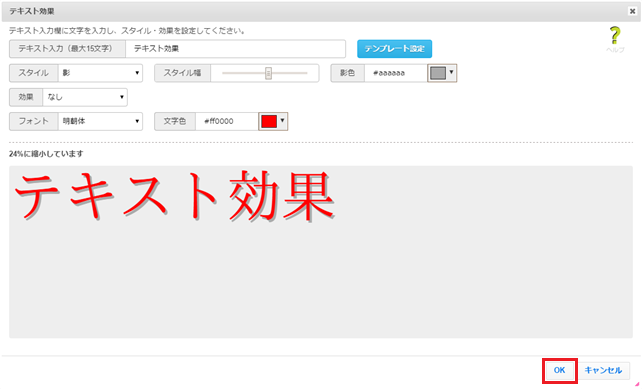Click the テキスト入力（最大15文字） label

coord(67,49)
